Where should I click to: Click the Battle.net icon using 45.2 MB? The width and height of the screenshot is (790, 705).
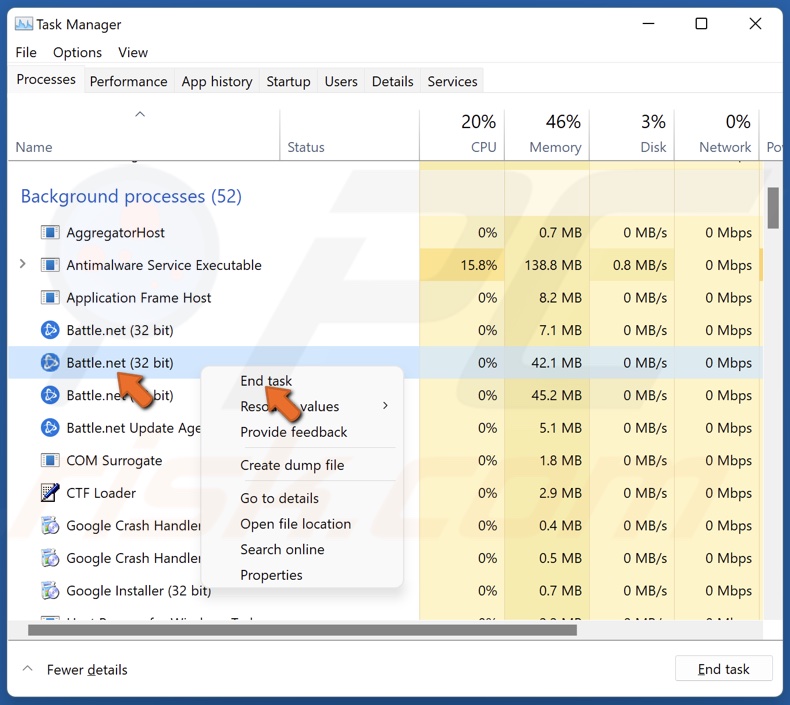50,395
